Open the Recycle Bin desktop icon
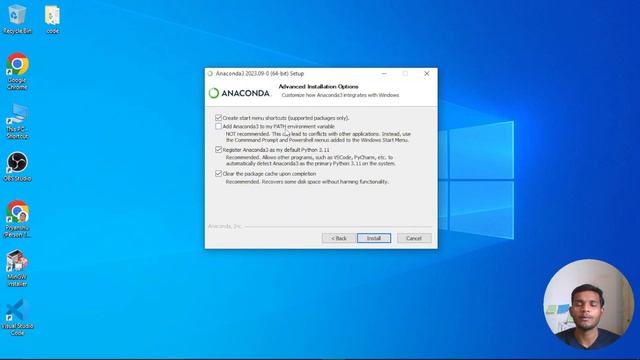The width and height of the screenshot is (640, 360). click(x=17, y=18)
